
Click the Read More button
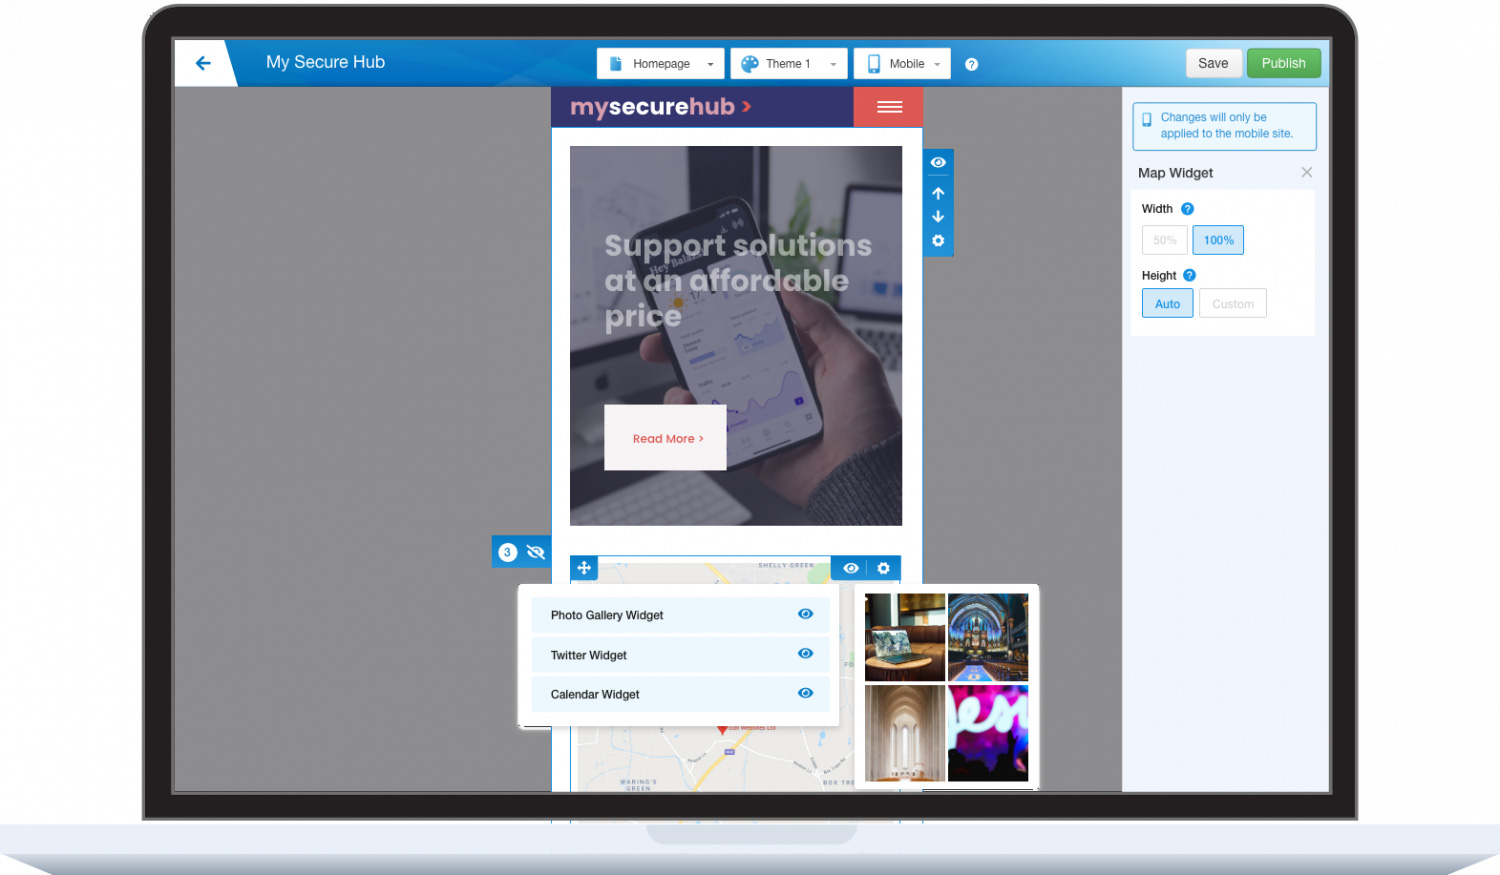tap(666, 438)
